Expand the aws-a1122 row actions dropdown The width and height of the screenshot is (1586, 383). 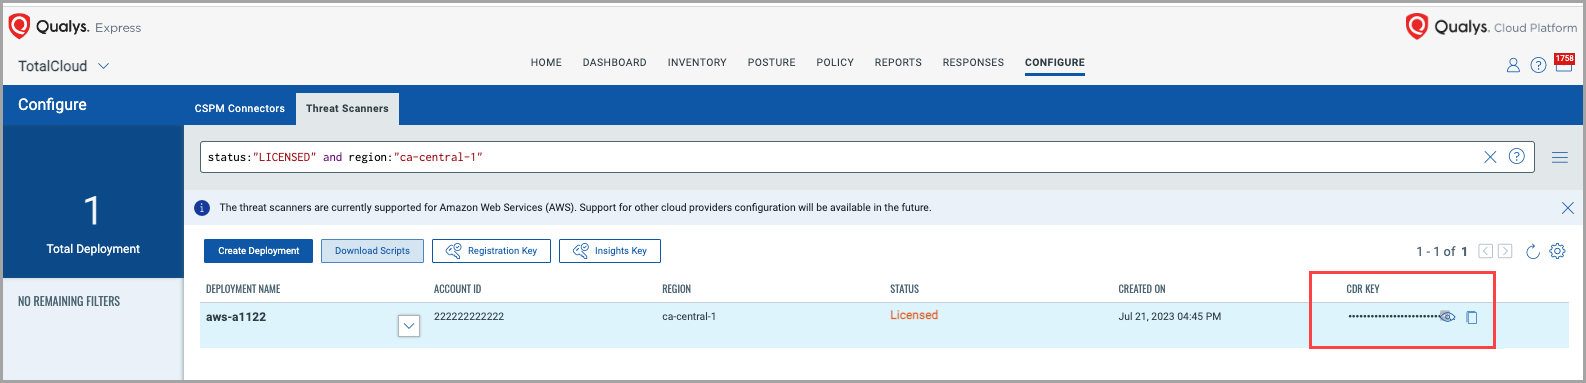click(x=409, y=326)
